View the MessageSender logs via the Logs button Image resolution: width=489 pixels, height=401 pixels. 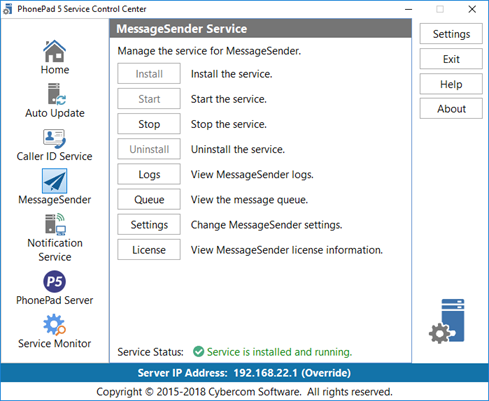click(x=149, y=174)
